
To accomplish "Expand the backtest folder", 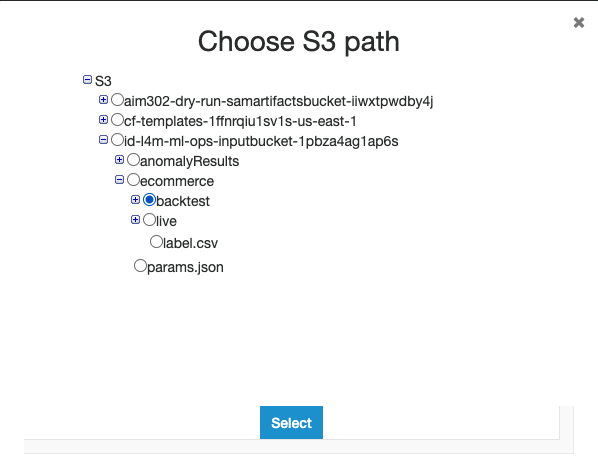I will (135, 199).
